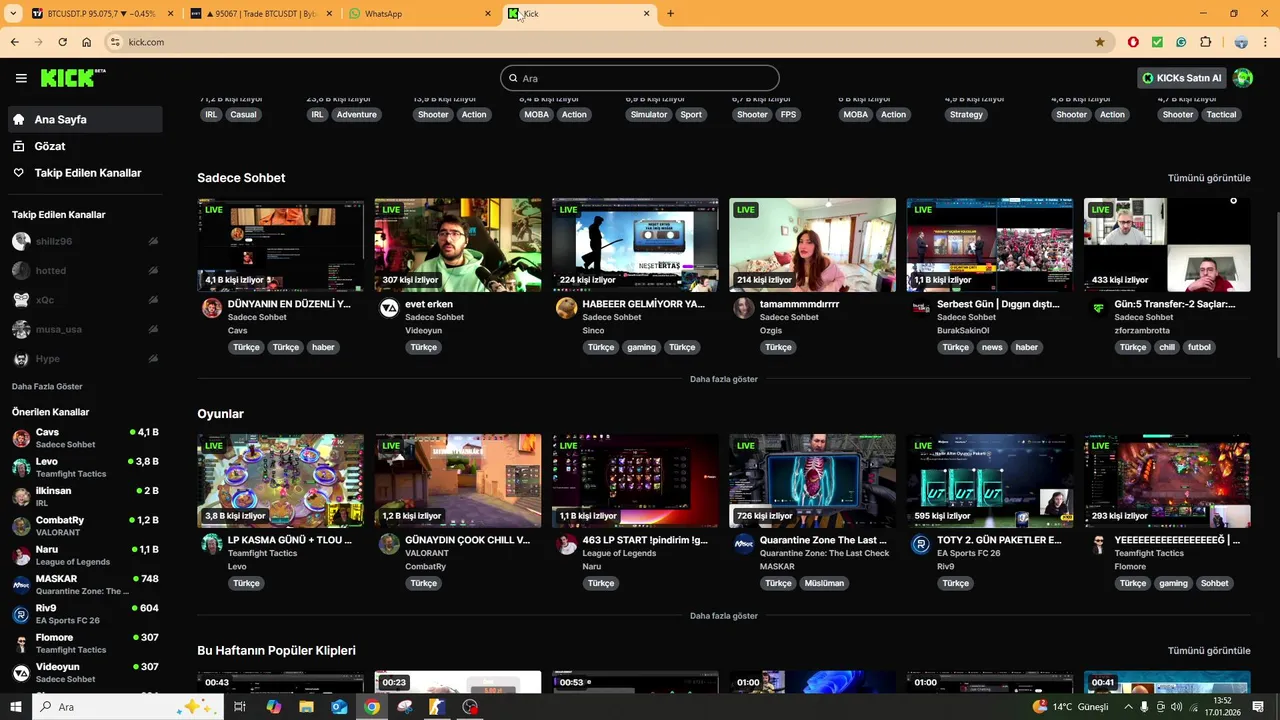Open the tab search dropdown arrow in Chrome

pyautogui.click(x=13, y=14)
